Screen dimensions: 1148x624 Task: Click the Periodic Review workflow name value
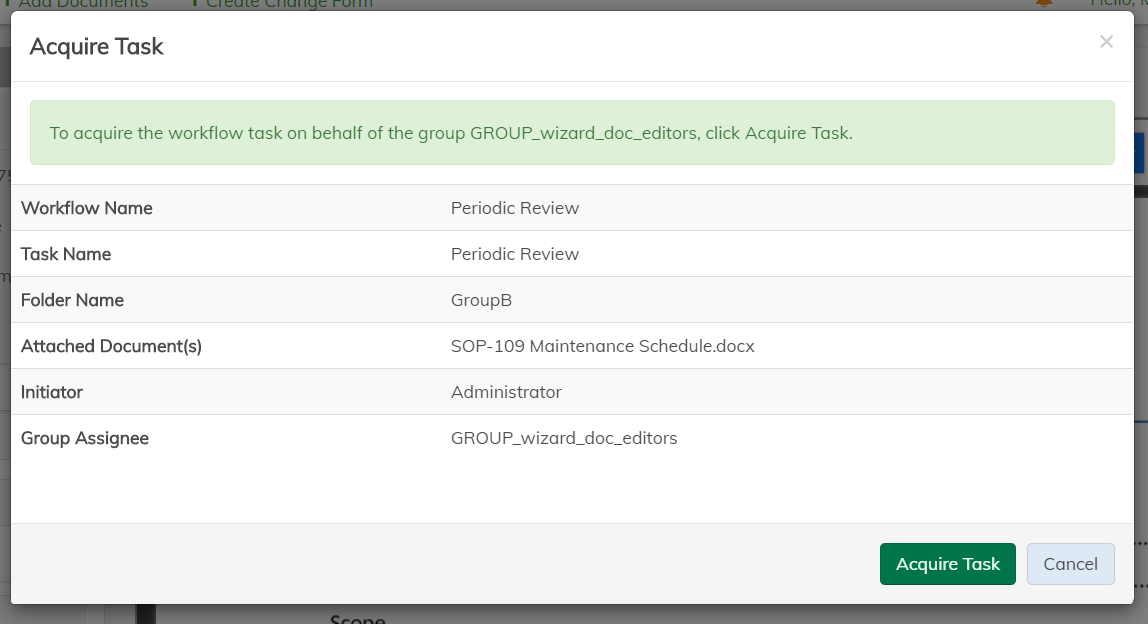(515, 208)
